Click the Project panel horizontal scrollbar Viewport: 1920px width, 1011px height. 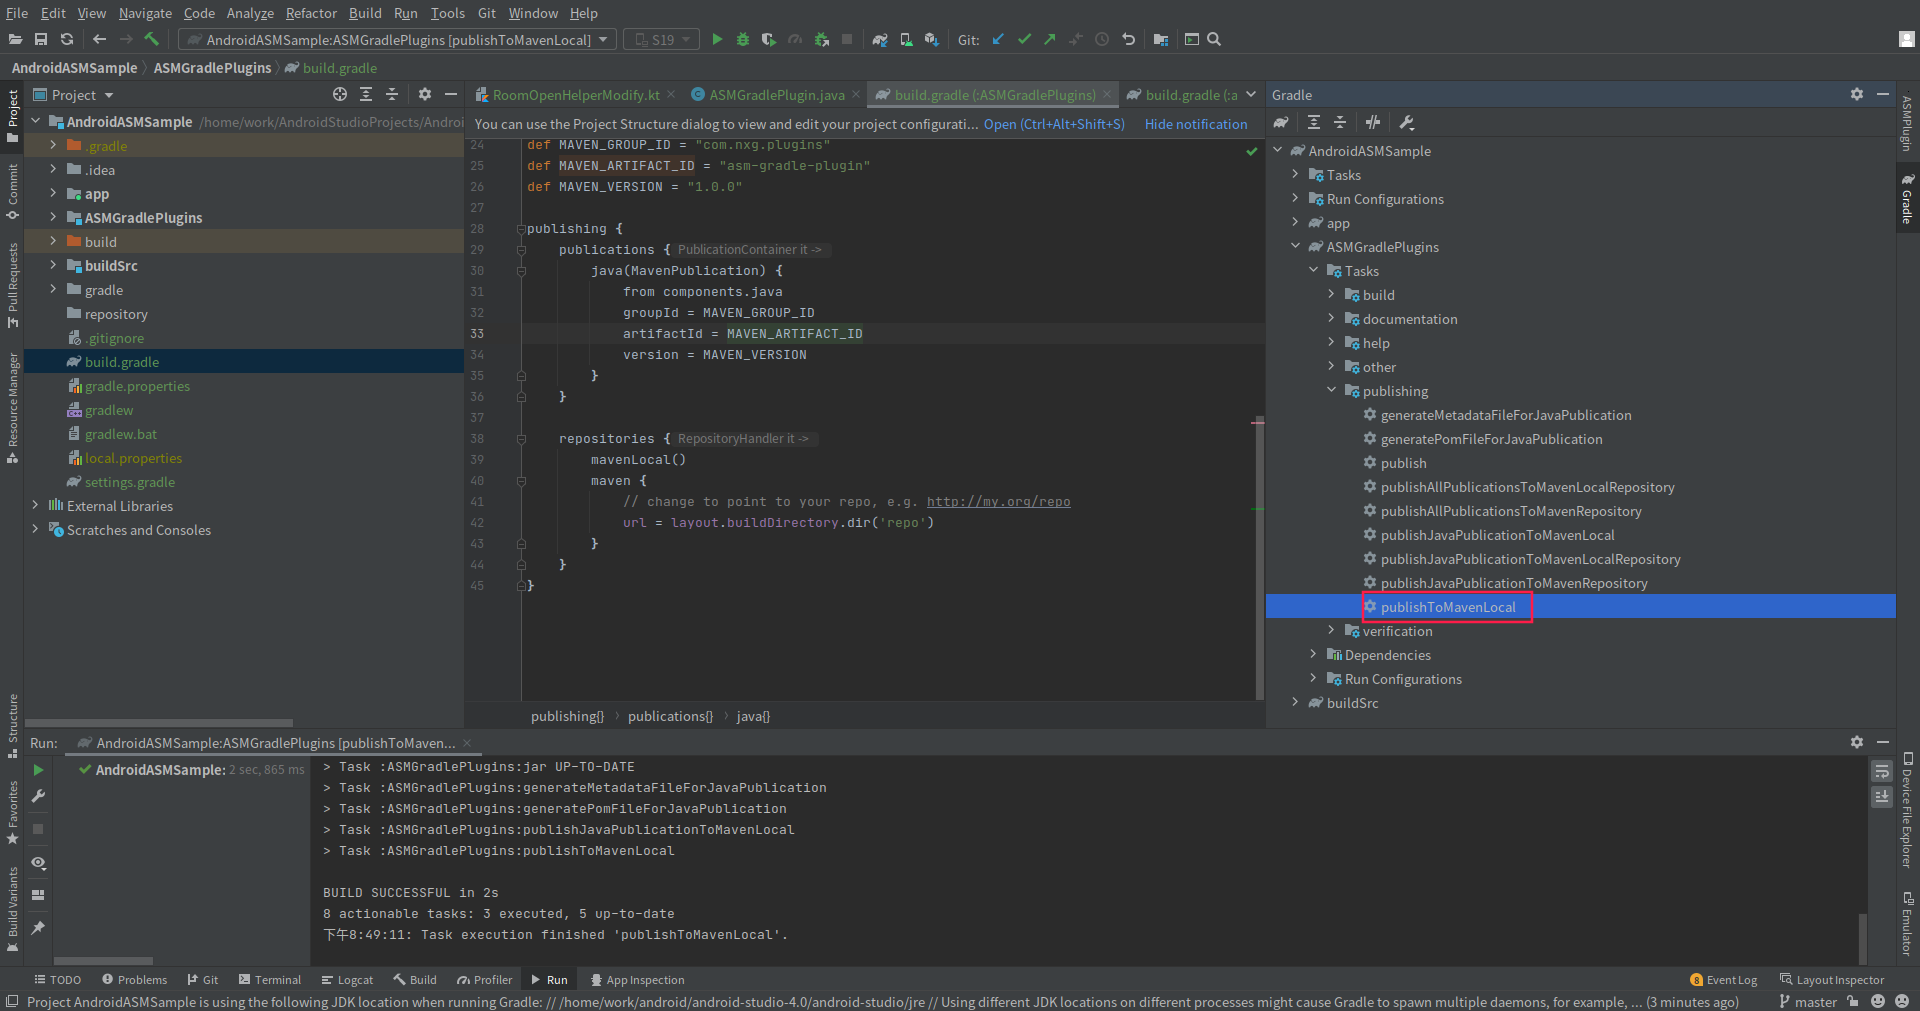pyautogui.click(x=159, y=722)
